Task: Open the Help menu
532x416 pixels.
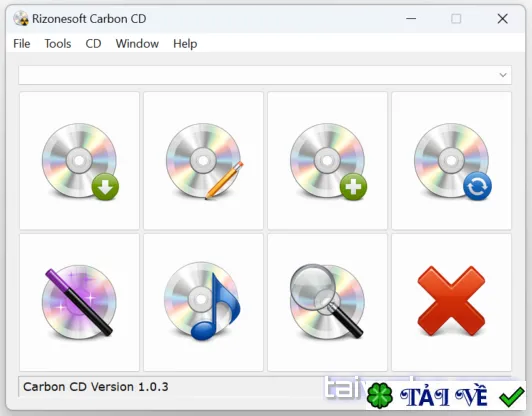Action: tap(185, 44)
